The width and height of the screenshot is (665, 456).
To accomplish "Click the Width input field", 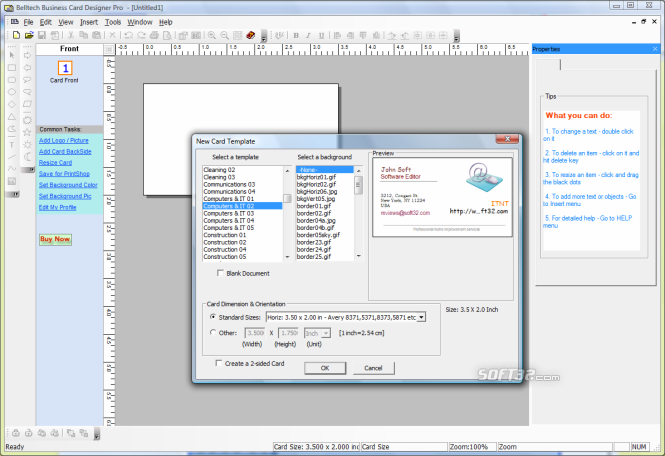I will (255, 333).
